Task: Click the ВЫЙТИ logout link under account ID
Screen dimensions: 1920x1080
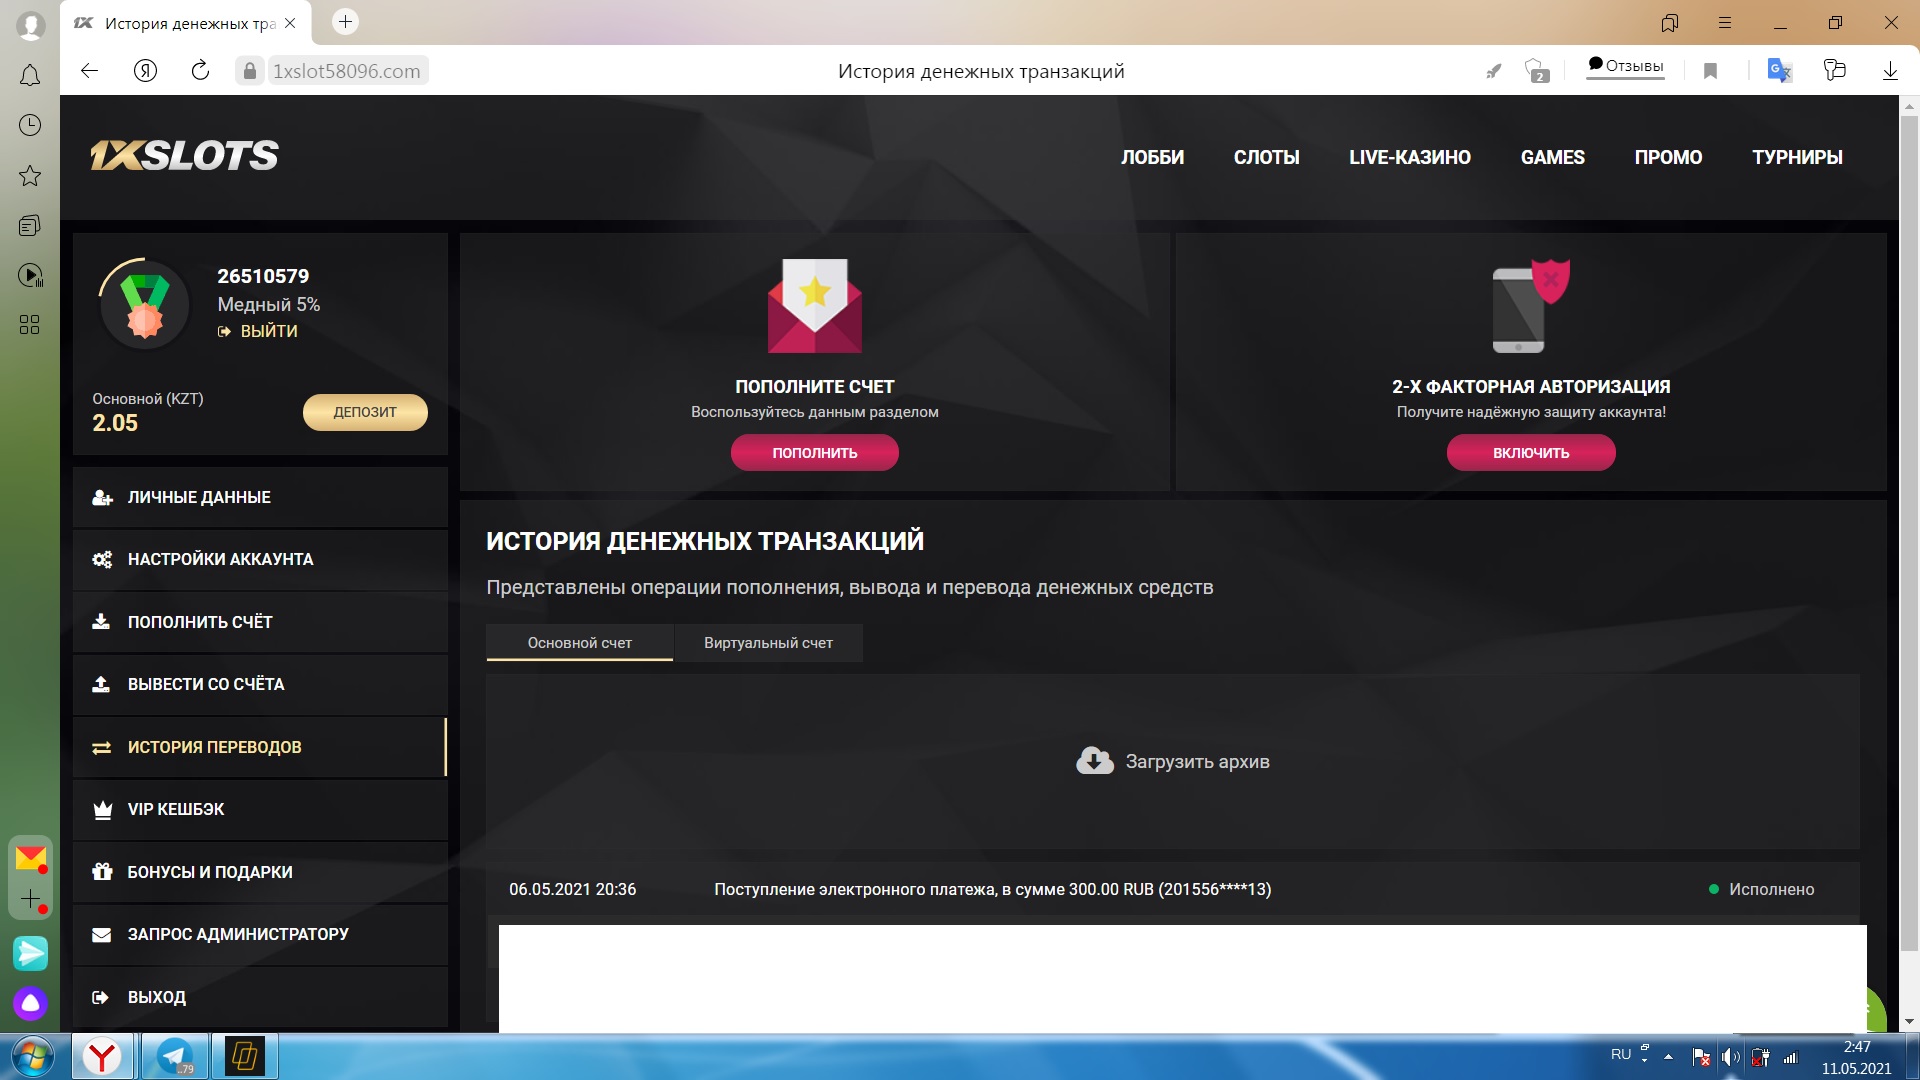Action: coord(268,331)
